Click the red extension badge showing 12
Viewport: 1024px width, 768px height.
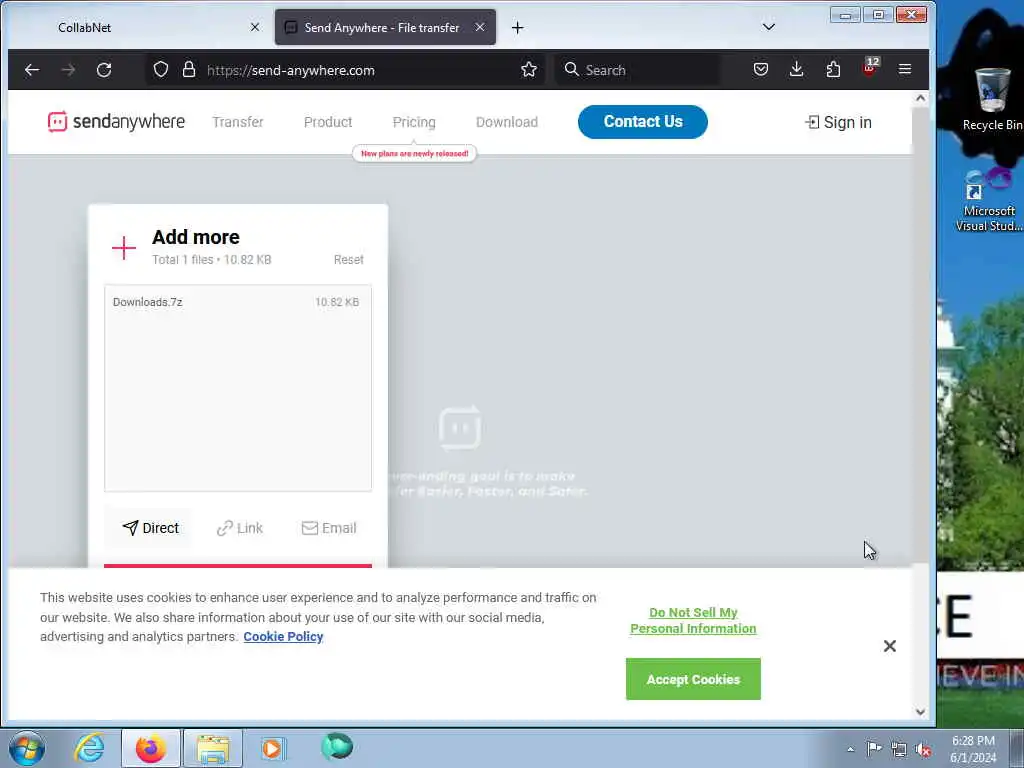click(870, 68)
